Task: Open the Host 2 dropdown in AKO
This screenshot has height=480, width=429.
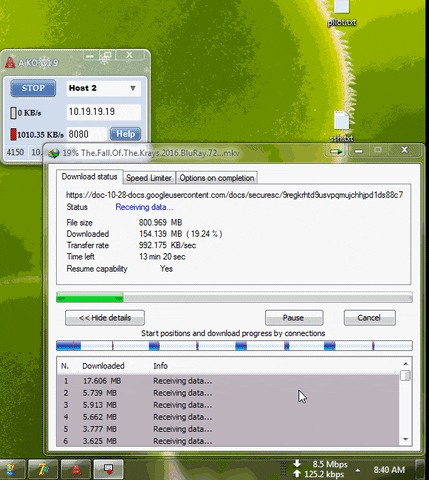Action: 103,88
